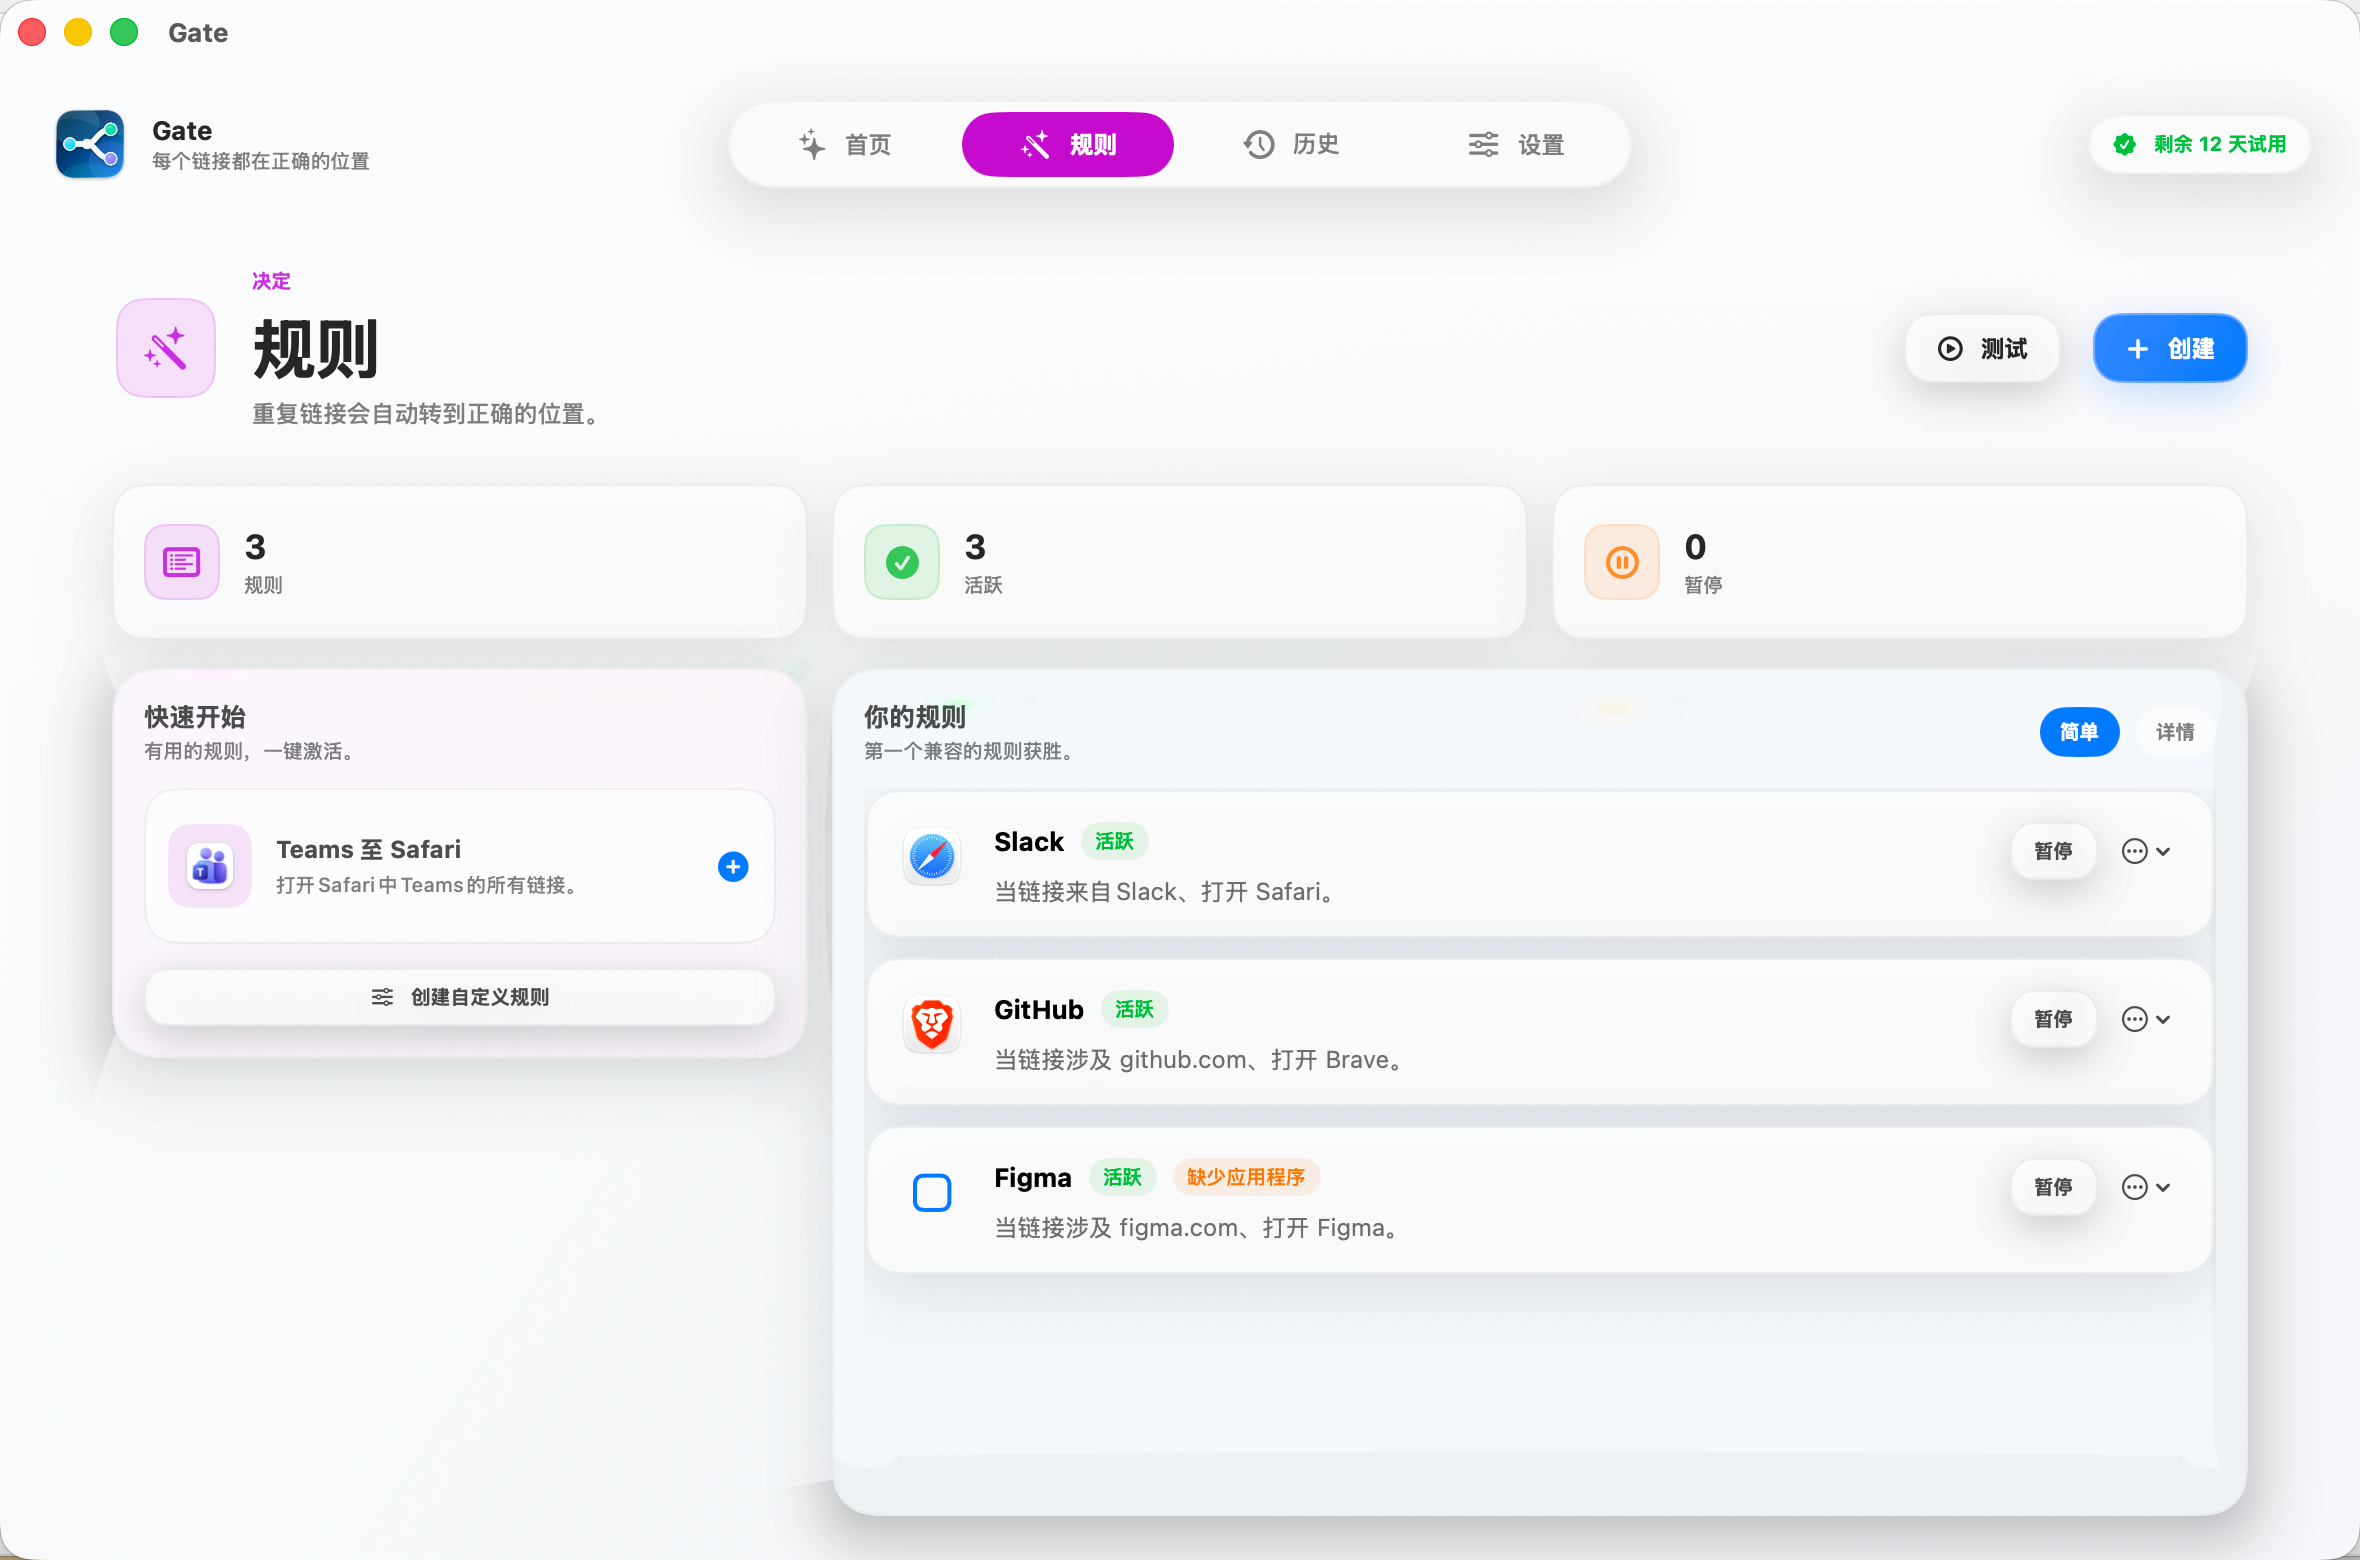Click the blue 创建 create button
This screenshot has width=2360, height=1560.
(2170, 348)
